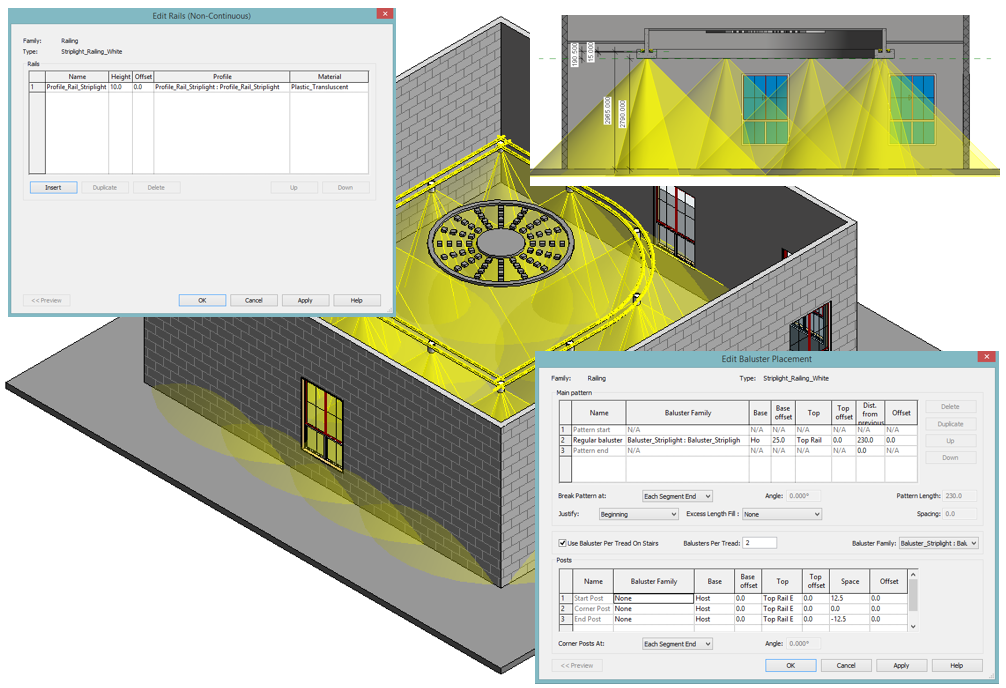Click Down button in Edit Rails dialog
This screenshot has height=688, width=1006.
coord(345,187)
